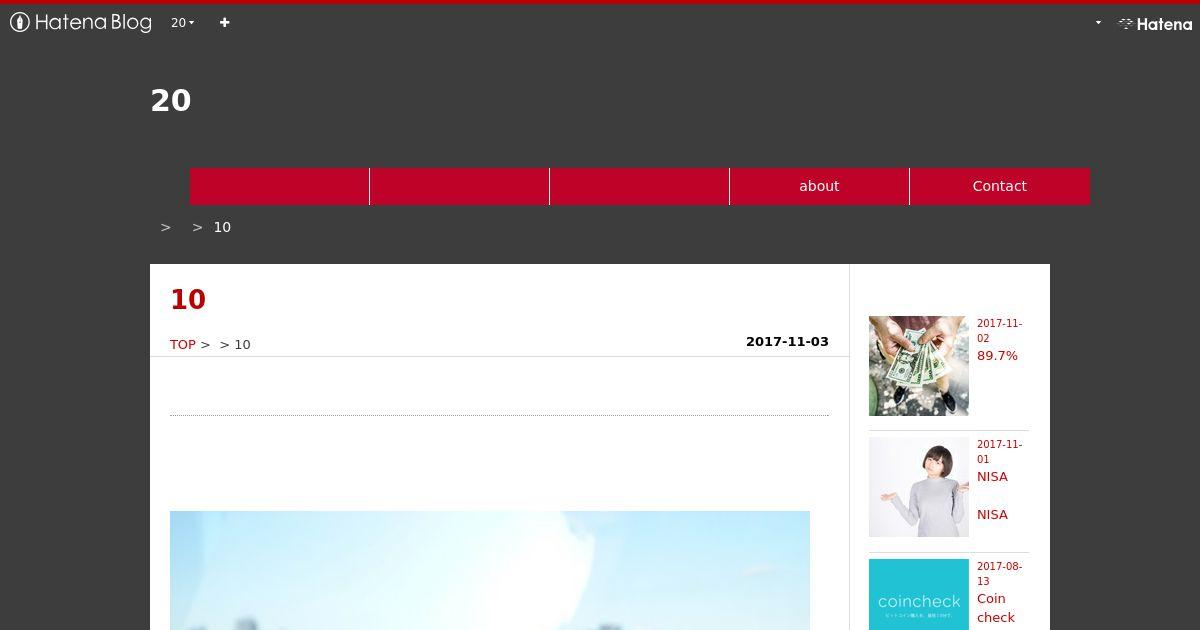Screen dimensions: 1200x630
Task: Expand the 20 blog dropdown in header
Action: tap(182, 22)
